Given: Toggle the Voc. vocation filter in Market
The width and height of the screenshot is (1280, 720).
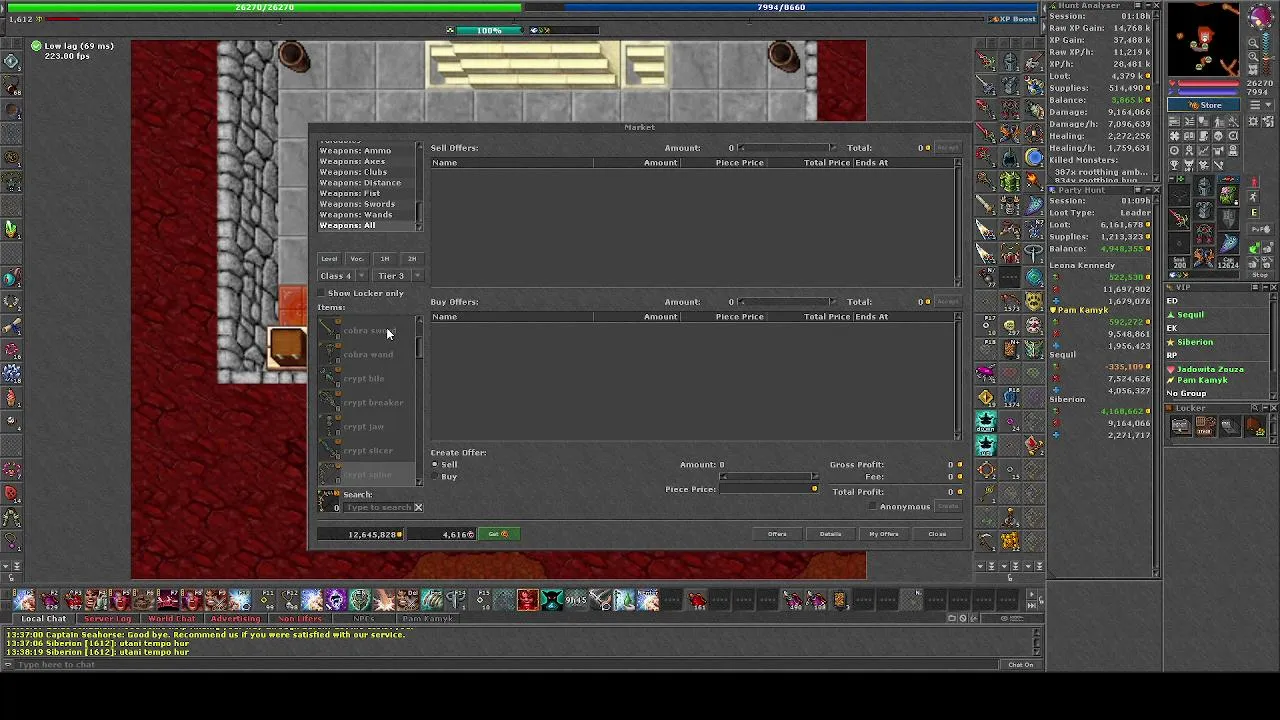Looking at the screenshot, I should tap(357, 259).
